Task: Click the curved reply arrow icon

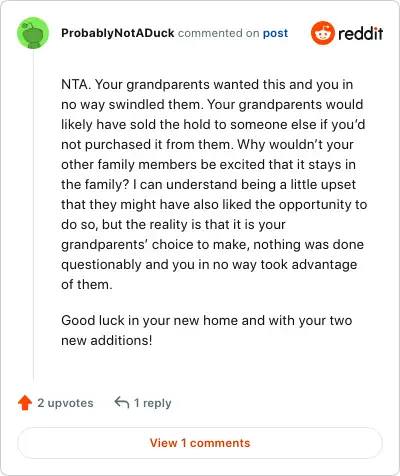Action: click(122, 402)
